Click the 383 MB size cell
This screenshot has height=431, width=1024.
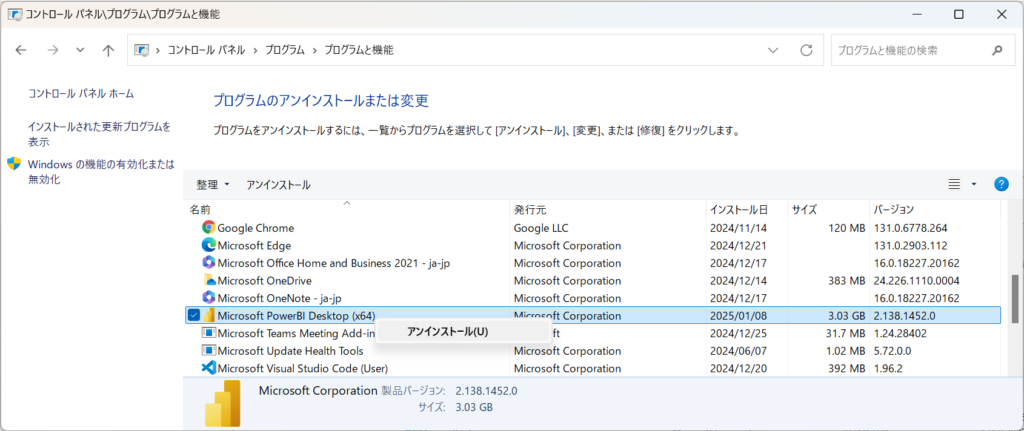pos(845,281)
